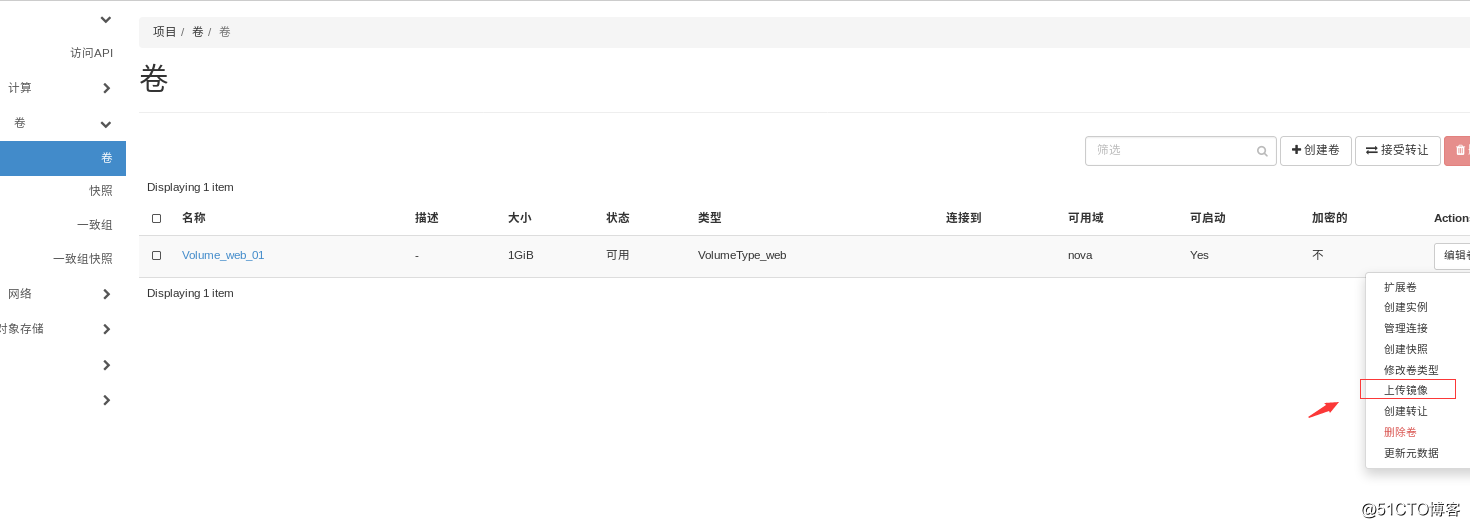This screenshot has height=528, width=1470.
Task: Click the 项目 breadcrumb
Action: click(x=165, y=32)
